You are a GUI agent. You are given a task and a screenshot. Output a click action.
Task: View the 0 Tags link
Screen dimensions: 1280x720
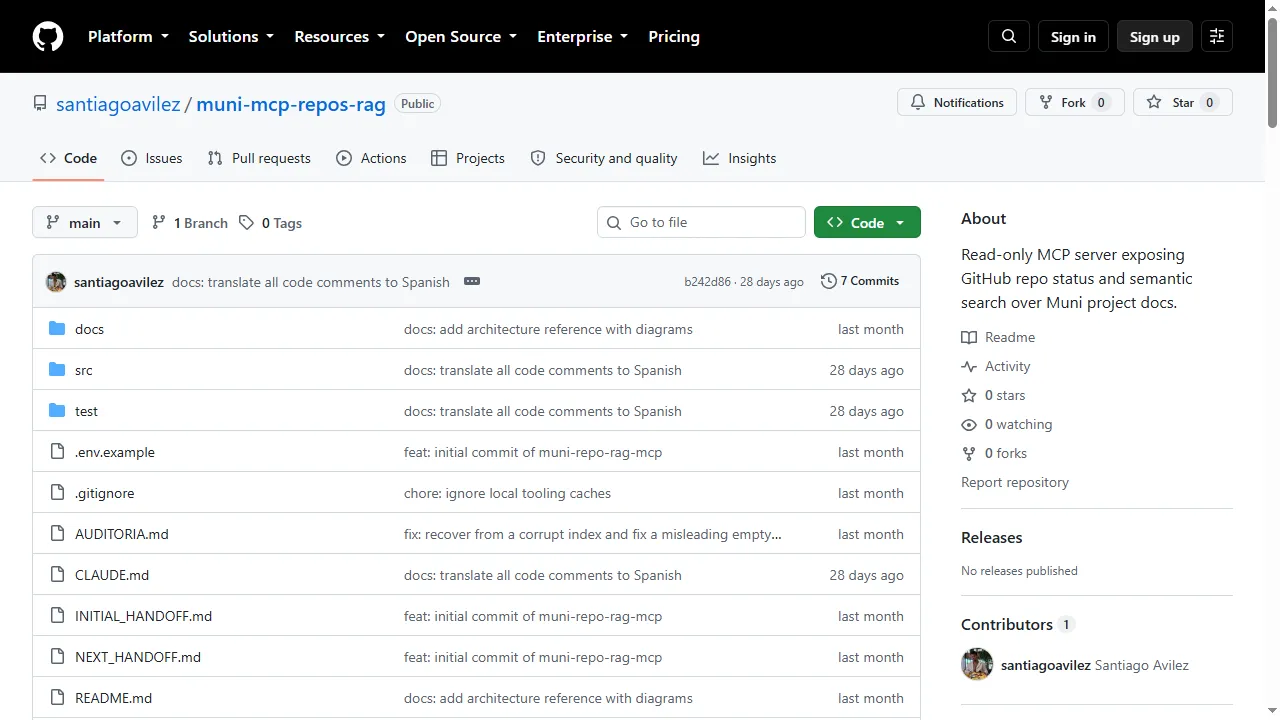tap(271, 223)
